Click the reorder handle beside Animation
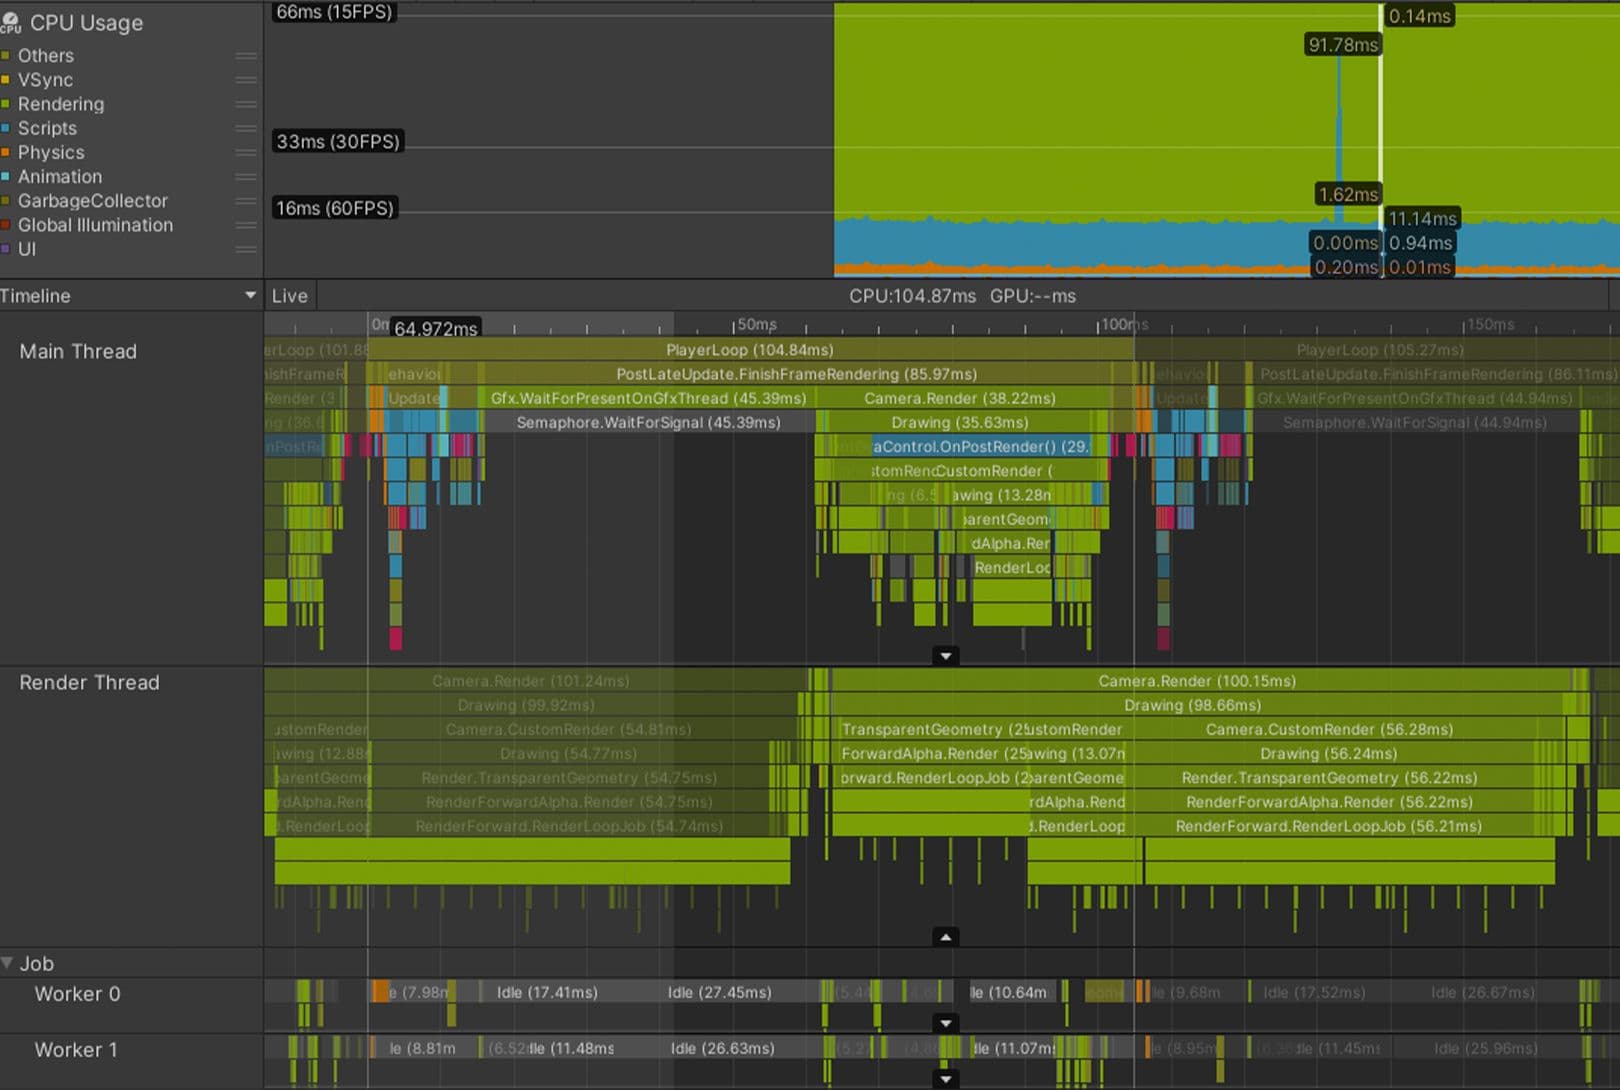Viewport: 1620px width, 1090px height. click(246, 176)
